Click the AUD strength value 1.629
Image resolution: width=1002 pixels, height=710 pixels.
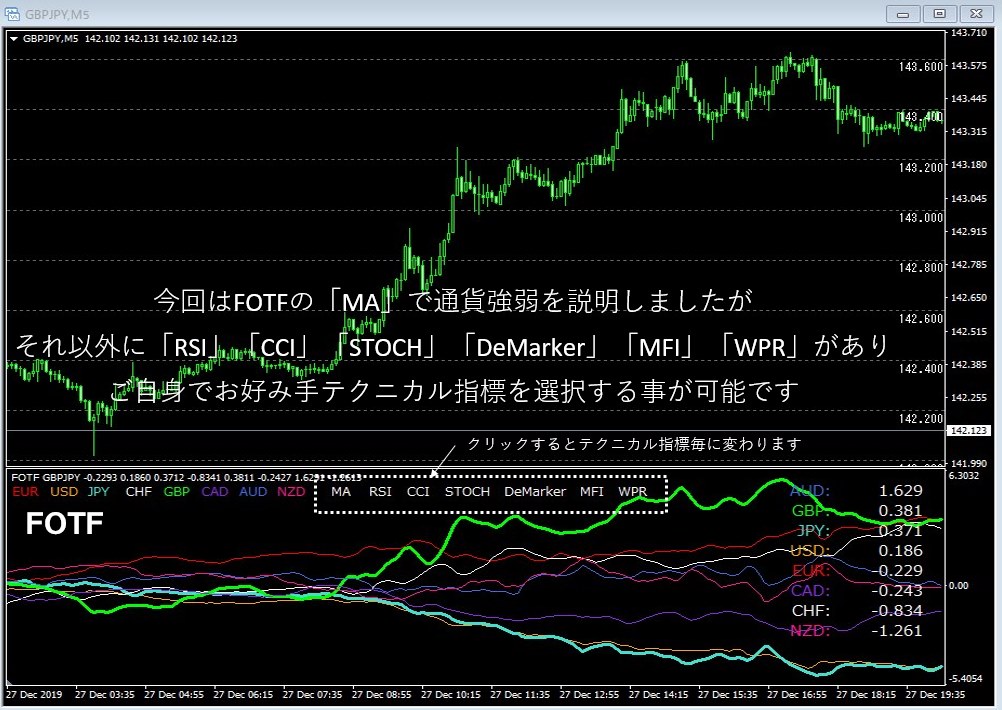pyautogui.click(x=900, y=490)
